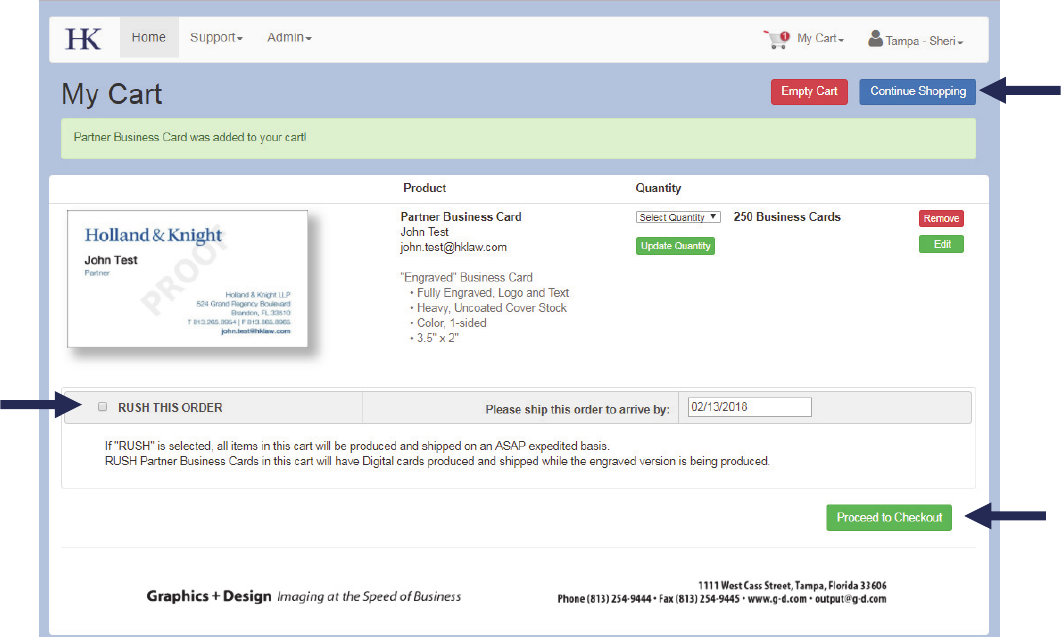
Task: Click 'Please ship this order to arrive by:' label
Action: point(577,409)
